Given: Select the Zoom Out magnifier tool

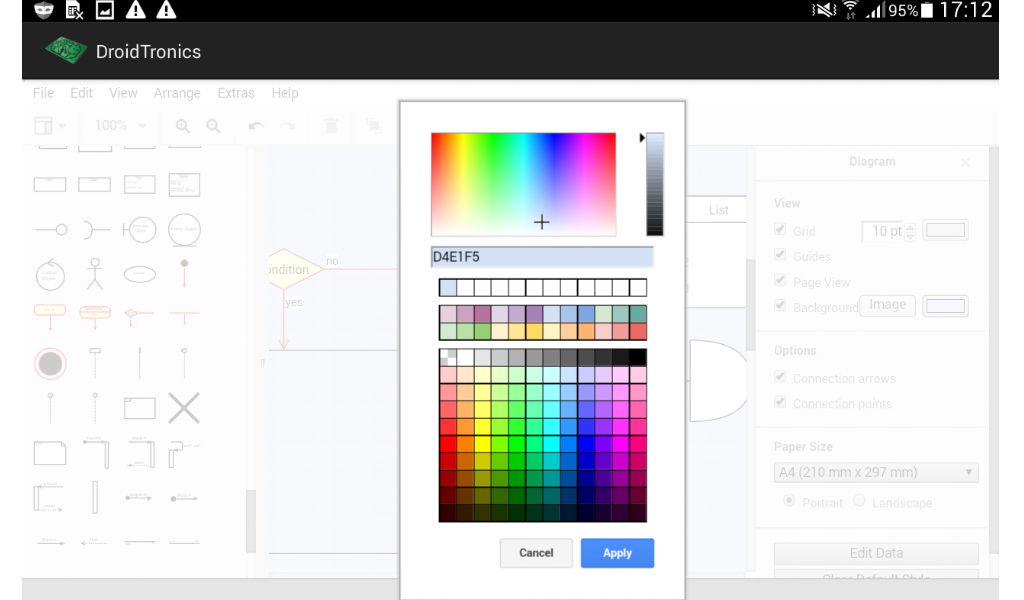Looking at the screenshot, I should [213, 125].
